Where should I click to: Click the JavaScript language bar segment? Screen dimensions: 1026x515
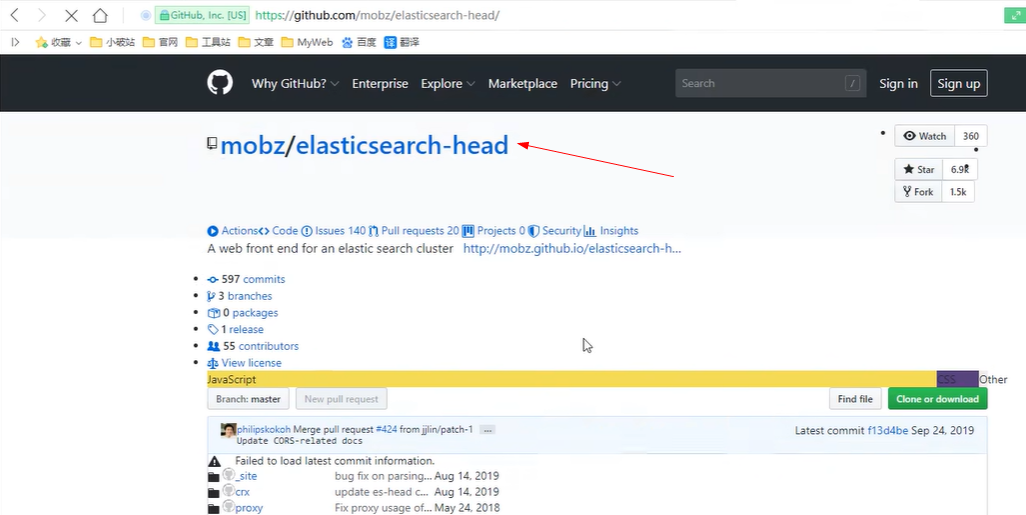[572, 380]
